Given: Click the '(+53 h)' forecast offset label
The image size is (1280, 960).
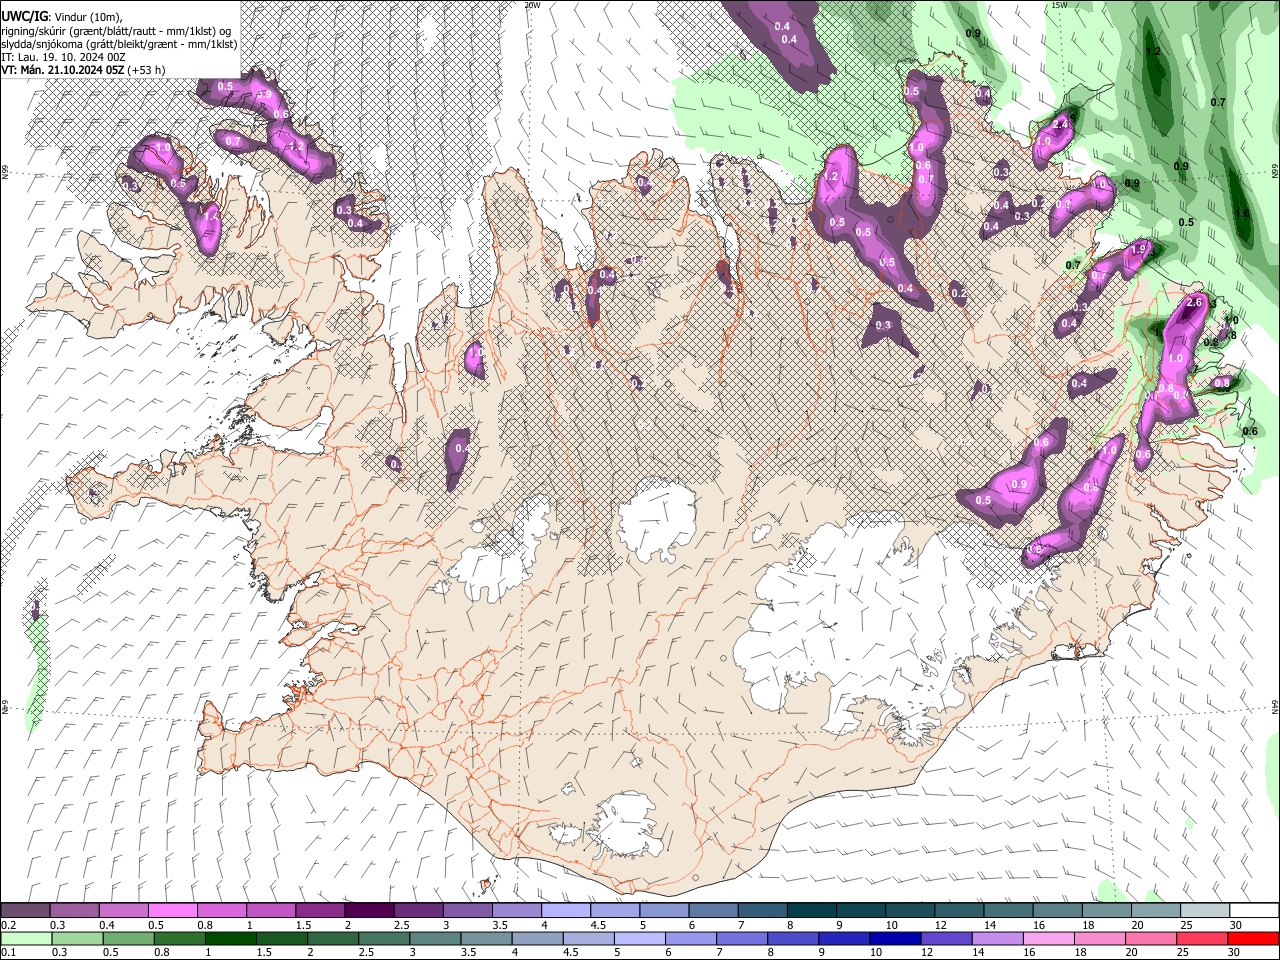Looking at the screenshot, I should coord(147,70).
